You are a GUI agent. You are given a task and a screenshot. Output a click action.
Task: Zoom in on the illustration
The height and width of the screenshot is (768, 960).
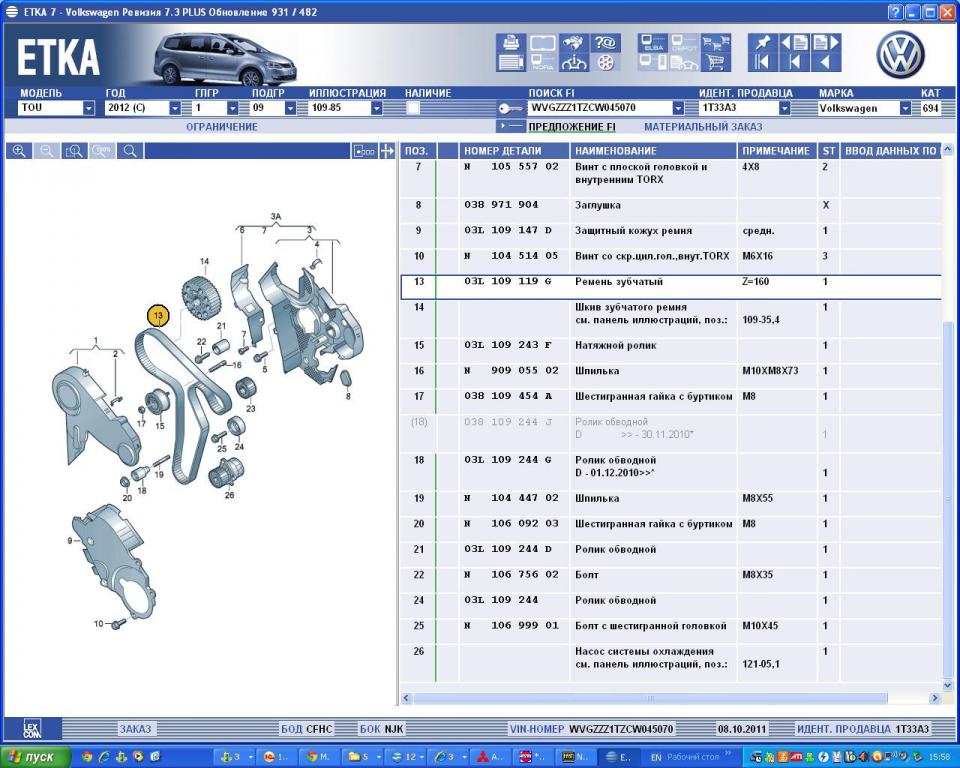(x=19, y=151)
